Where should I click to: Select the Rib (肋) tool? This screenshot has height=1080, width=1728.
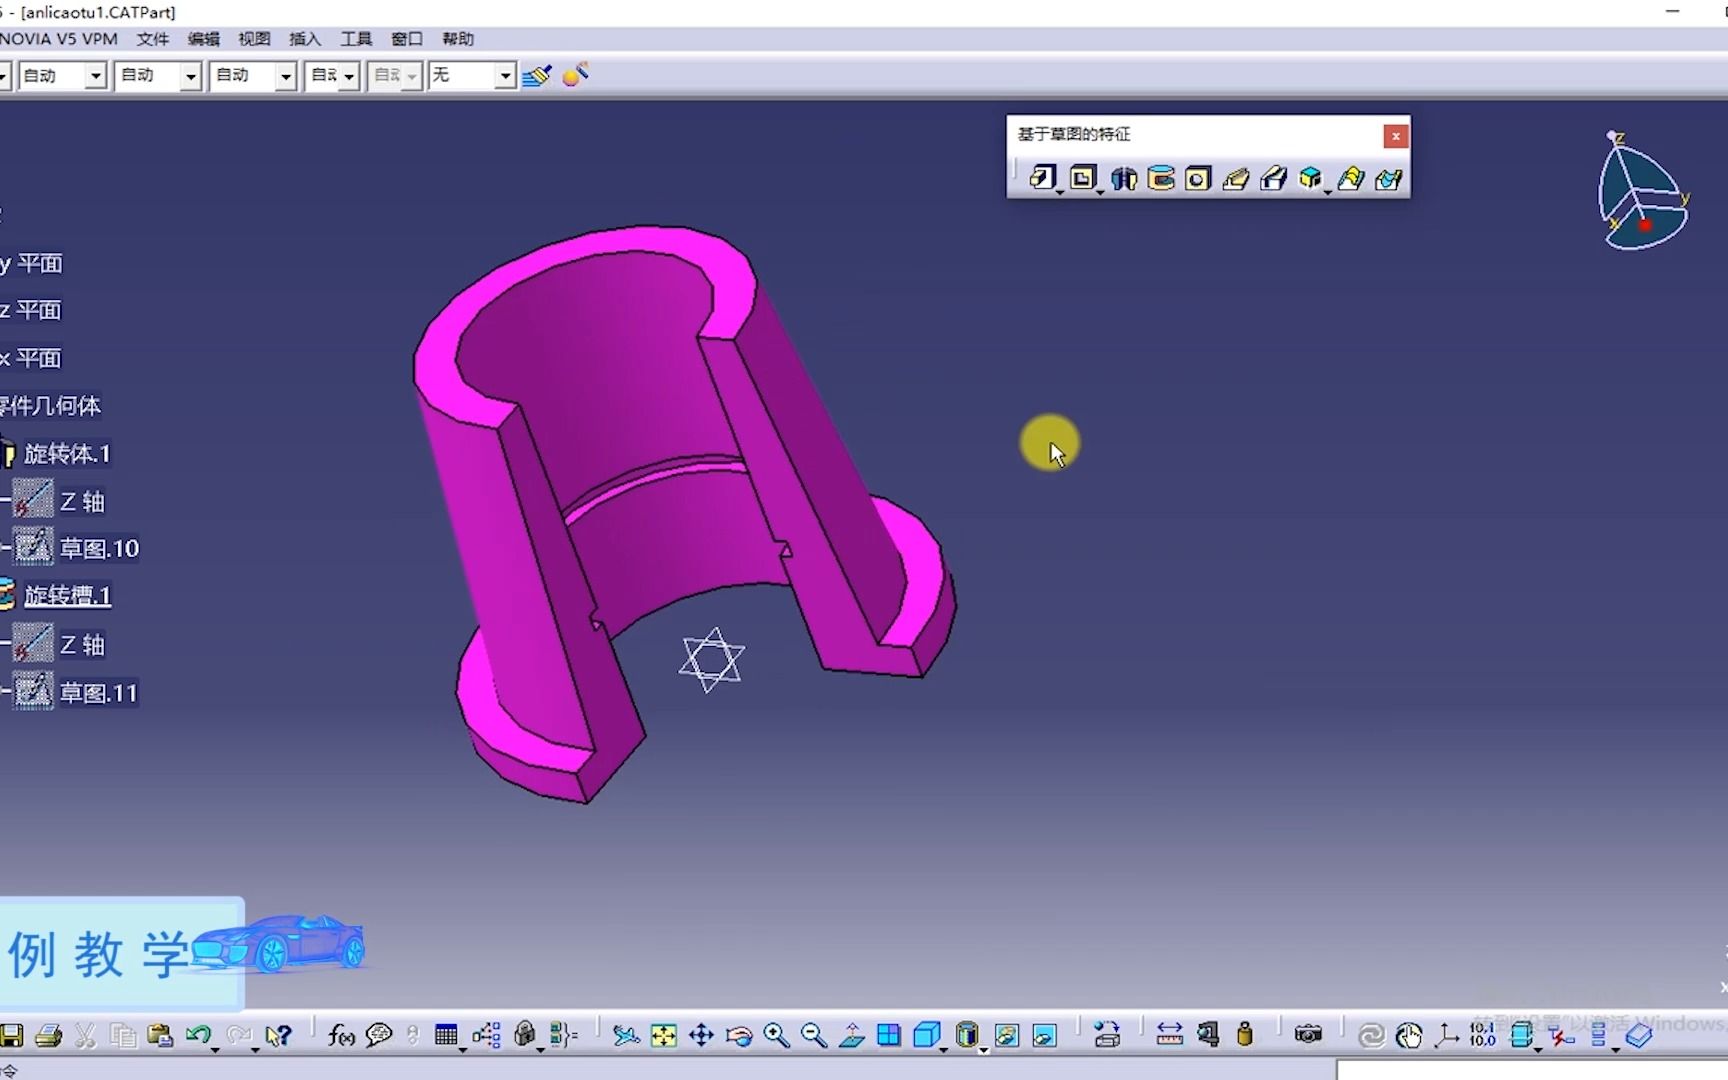[x=1236, y=178]
